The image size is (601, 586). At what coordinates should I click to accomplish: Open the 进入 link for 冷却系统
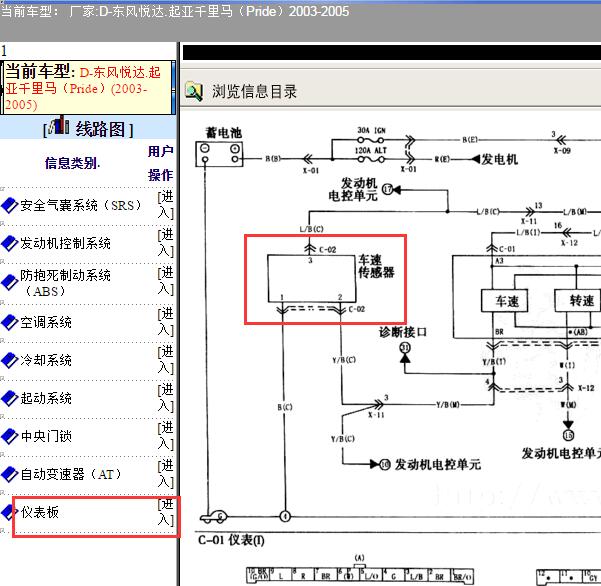(166, 360)
